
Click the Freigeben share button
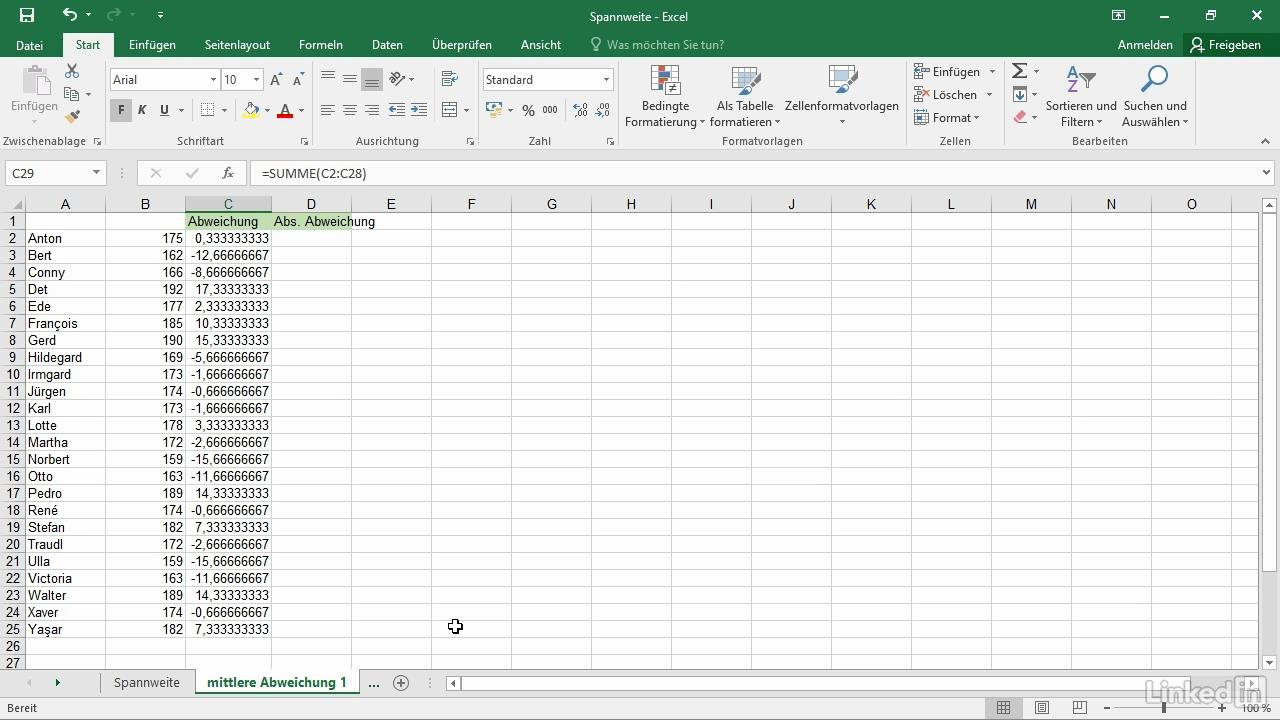point(1225,45)
